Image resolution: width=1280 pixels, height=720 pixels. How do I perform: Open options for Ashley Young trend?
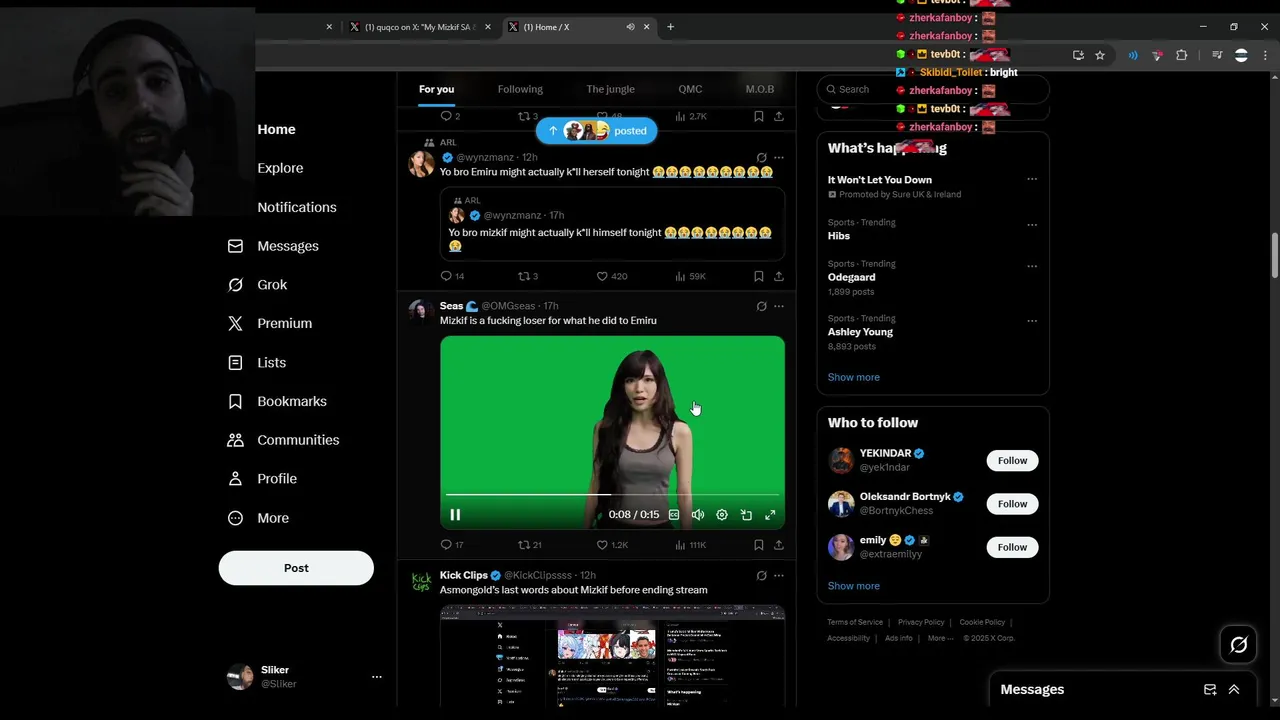(1032, 321)
